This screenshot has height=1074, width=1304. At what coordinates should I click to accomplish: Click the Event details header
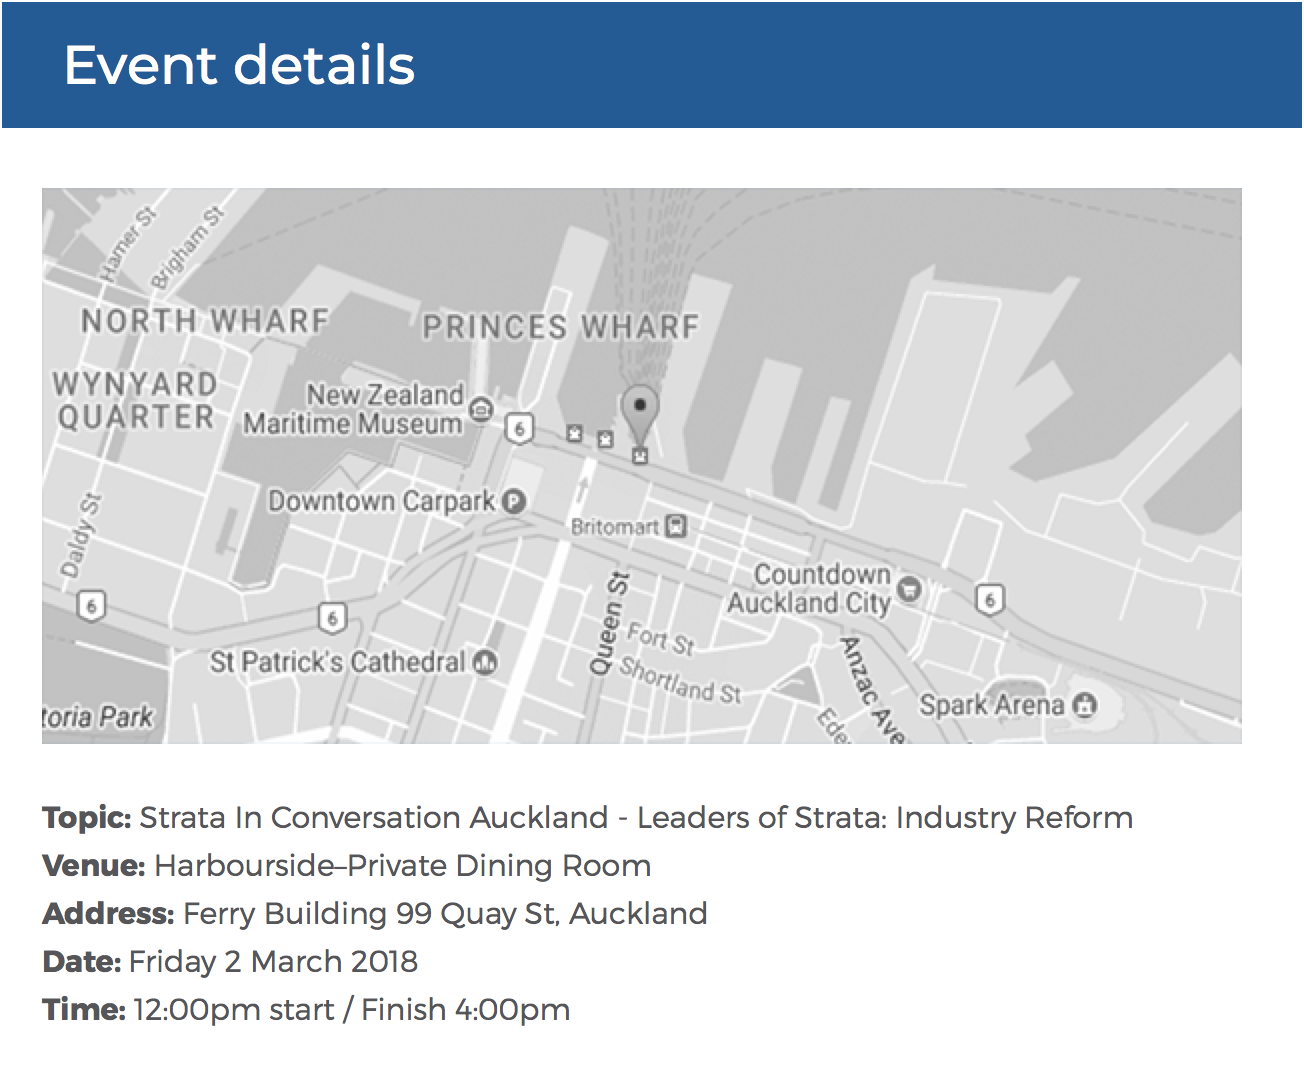tap(239, 66)
